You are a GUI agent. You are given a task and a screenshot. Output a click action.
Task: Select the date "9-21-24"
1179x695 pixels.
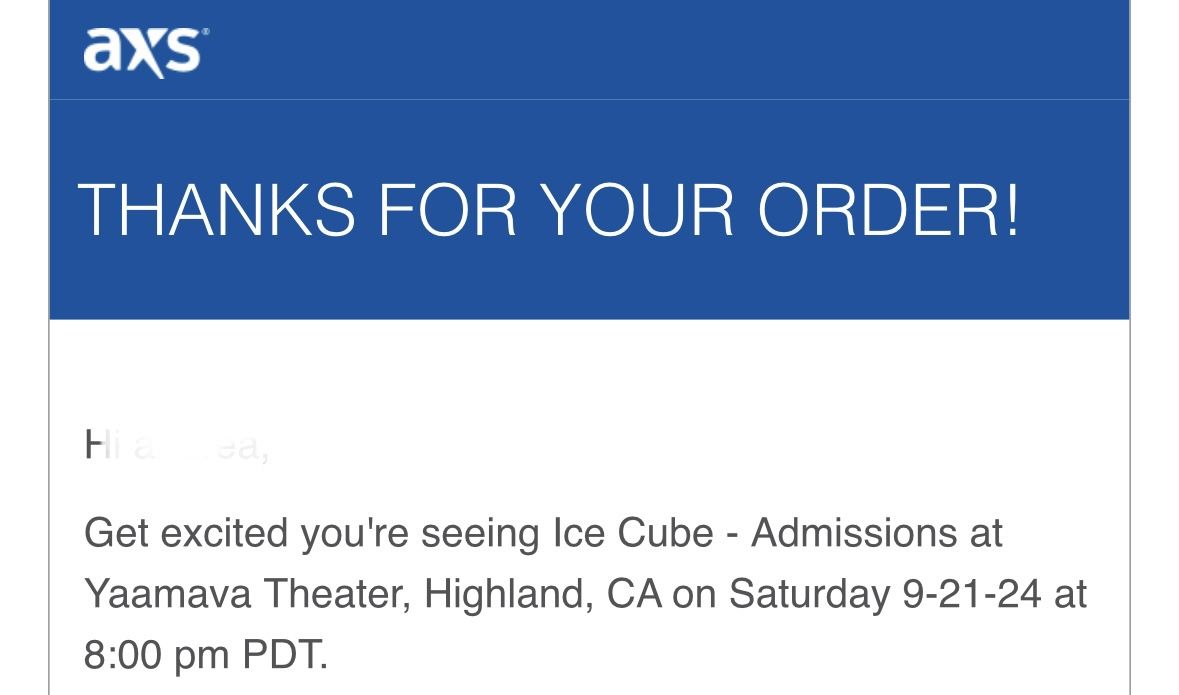click(x=970, y=594)
